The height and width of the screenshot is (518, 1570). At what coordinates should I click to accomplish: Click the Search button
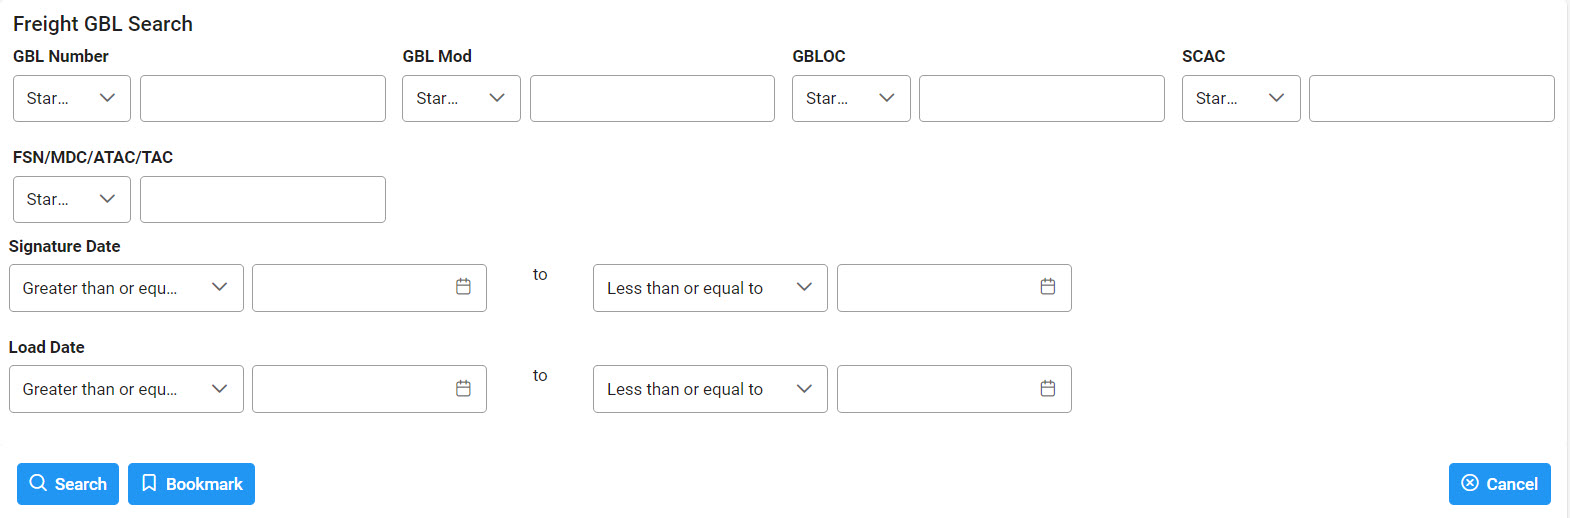pos(68,484)
